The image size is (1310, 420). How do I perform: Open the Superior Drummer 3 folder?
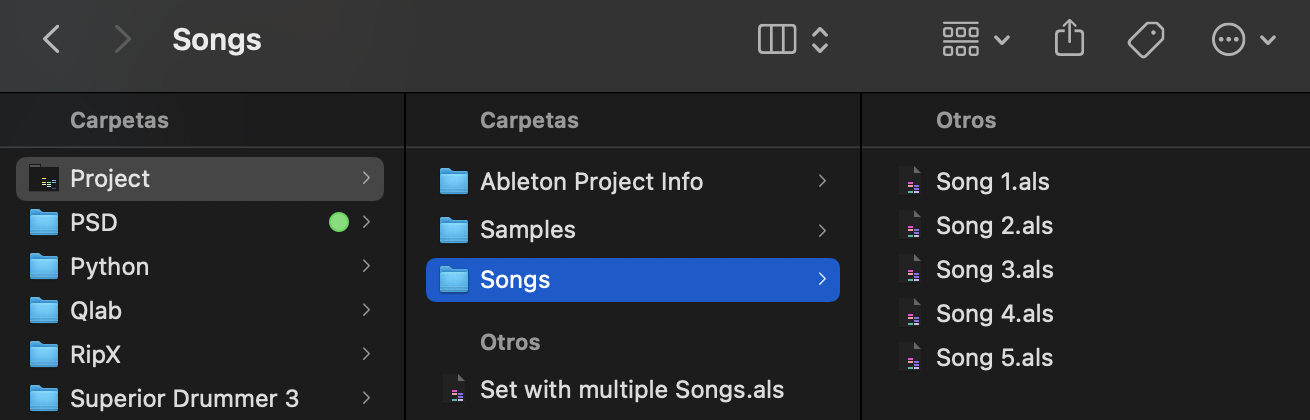coord(184,398)
